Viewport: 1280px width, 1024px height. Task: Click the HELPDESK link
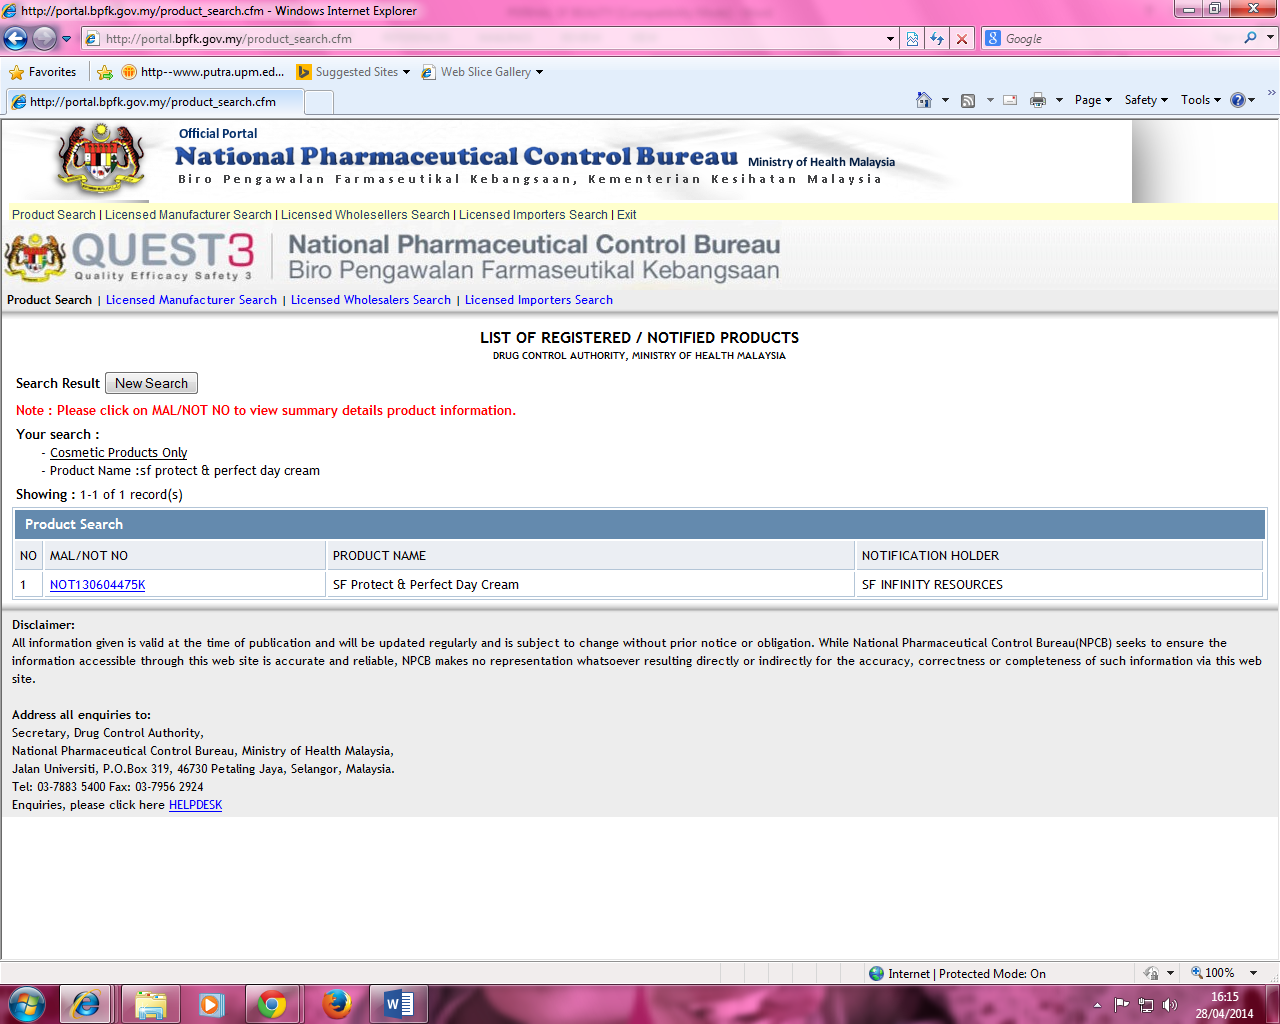tap(195, 805)
